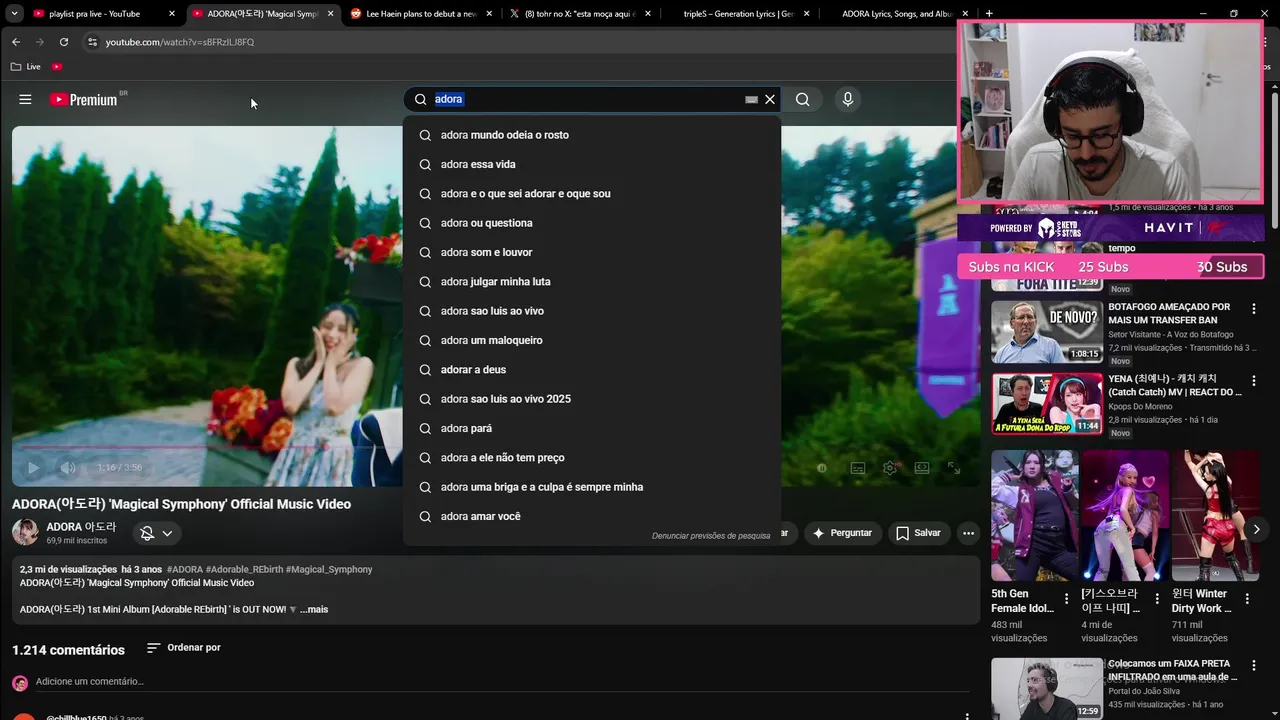Select suggestion 'adora ou questiona'
This screenshot has width=1280, height=720.
592,223
